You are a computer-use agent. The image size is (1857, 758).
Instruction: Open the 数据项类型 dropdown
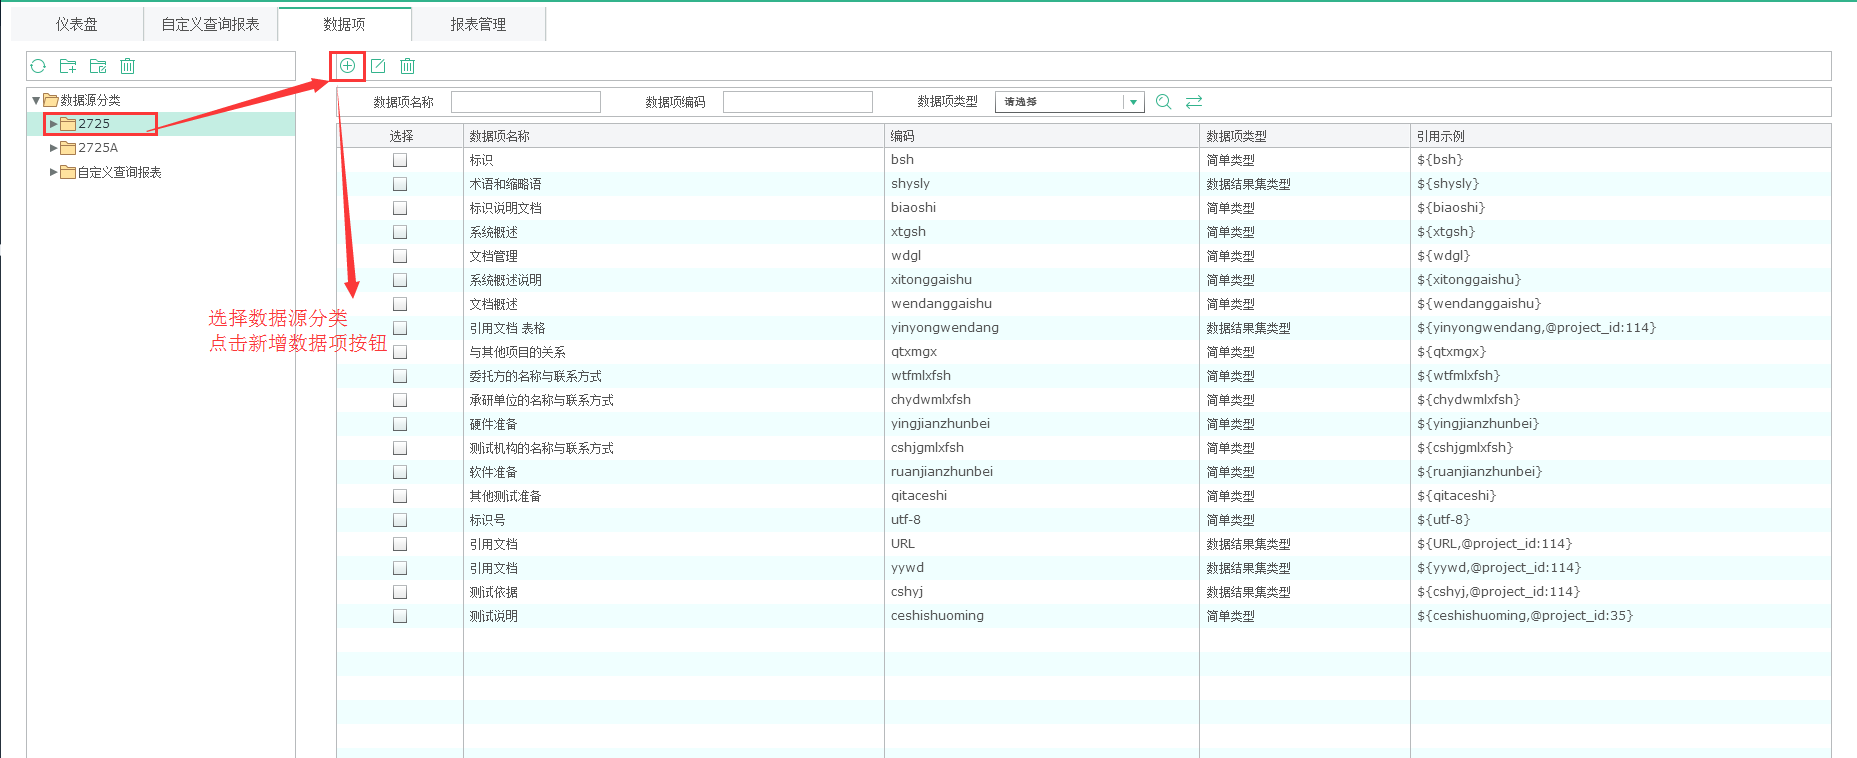[1132, 102]
